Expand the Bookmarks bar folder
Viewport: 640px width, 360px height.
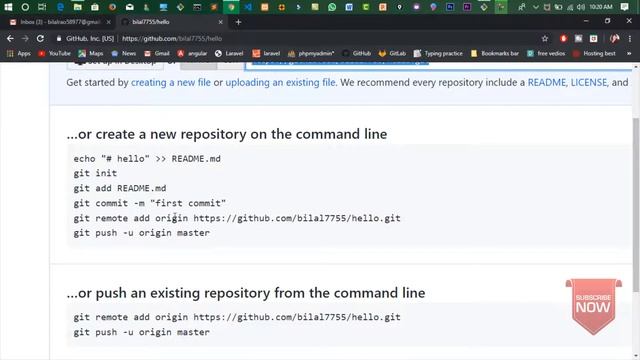pyautogui.click(x=495, y=53)
